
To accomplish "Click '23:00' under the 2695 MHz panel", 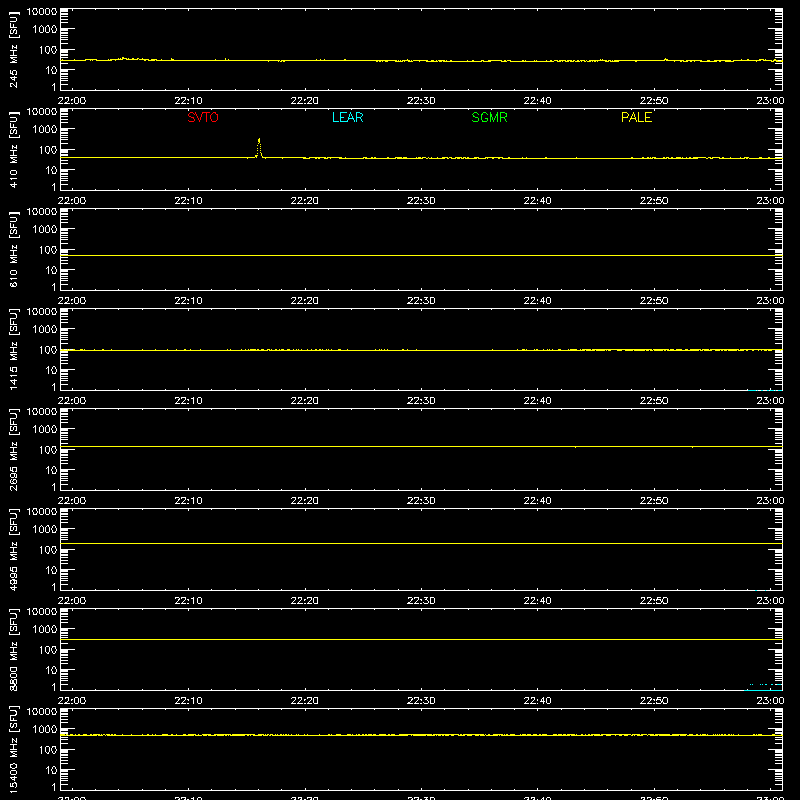I will (770, 501).
